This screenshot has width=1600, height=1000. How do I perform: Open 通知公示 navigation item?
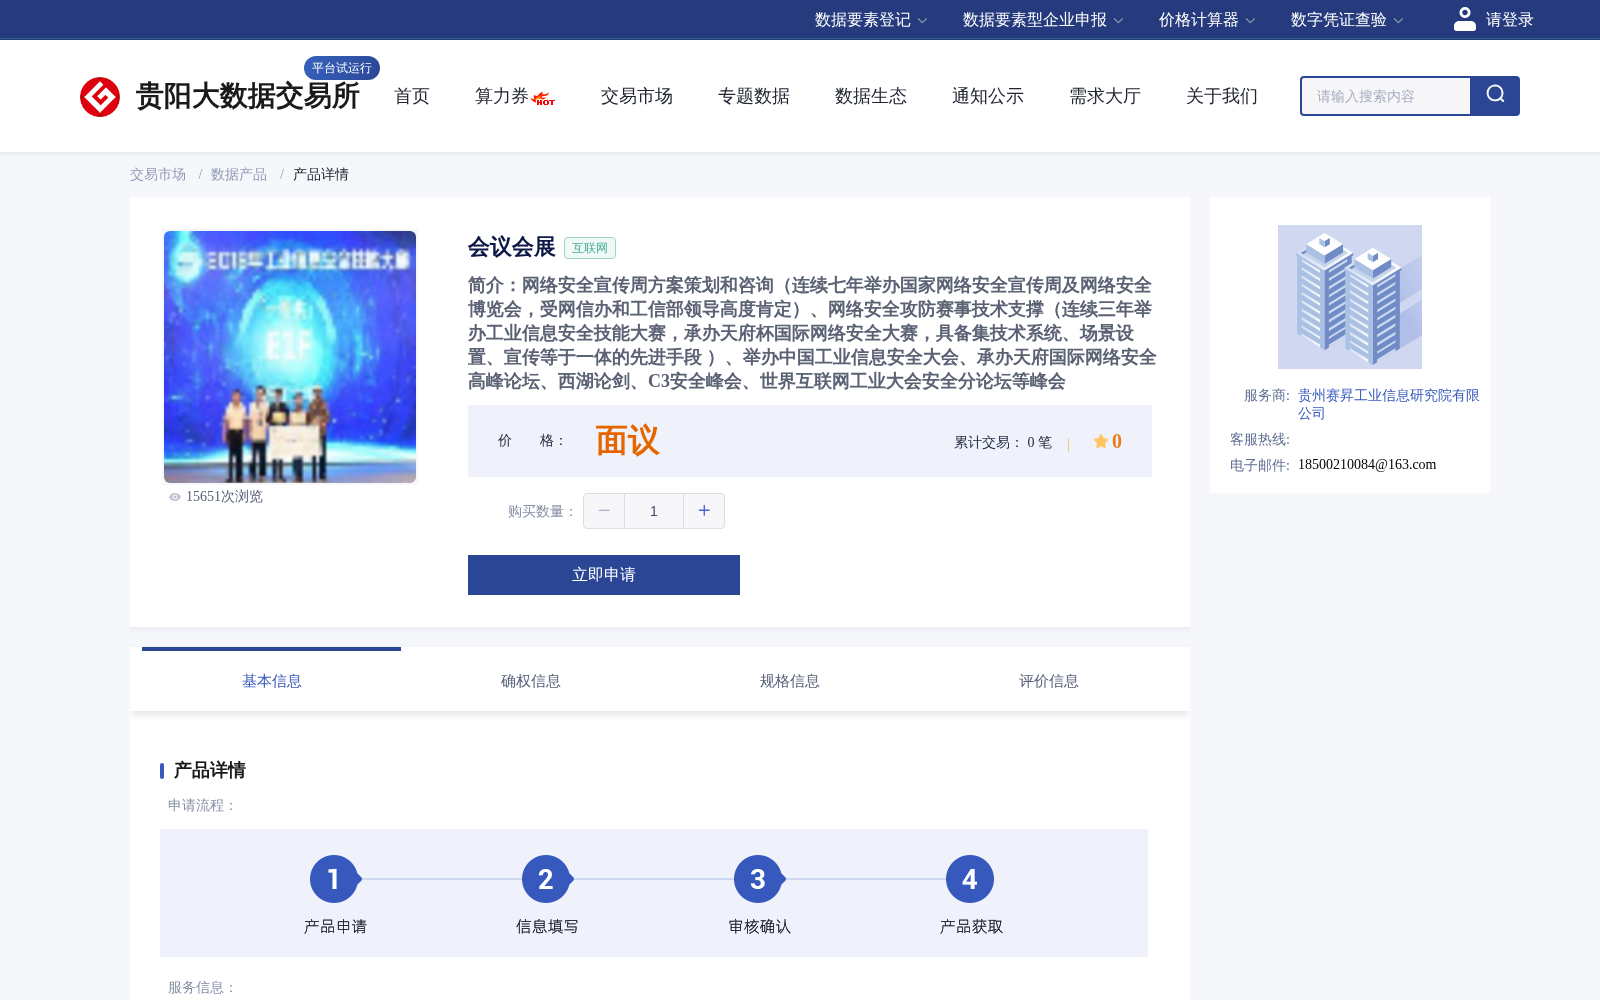[x=988, y=96]
